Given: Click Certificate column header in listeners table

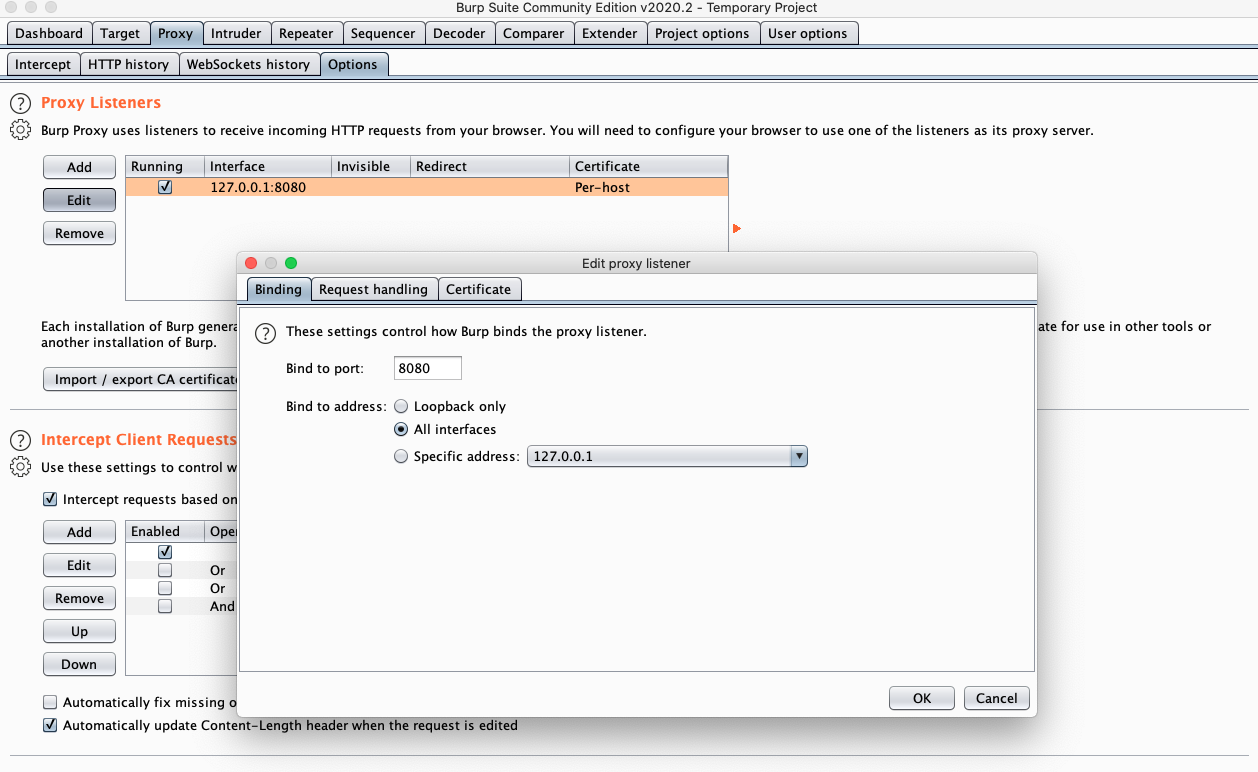Looking at the screenshot, I should (x=649, y=166).
